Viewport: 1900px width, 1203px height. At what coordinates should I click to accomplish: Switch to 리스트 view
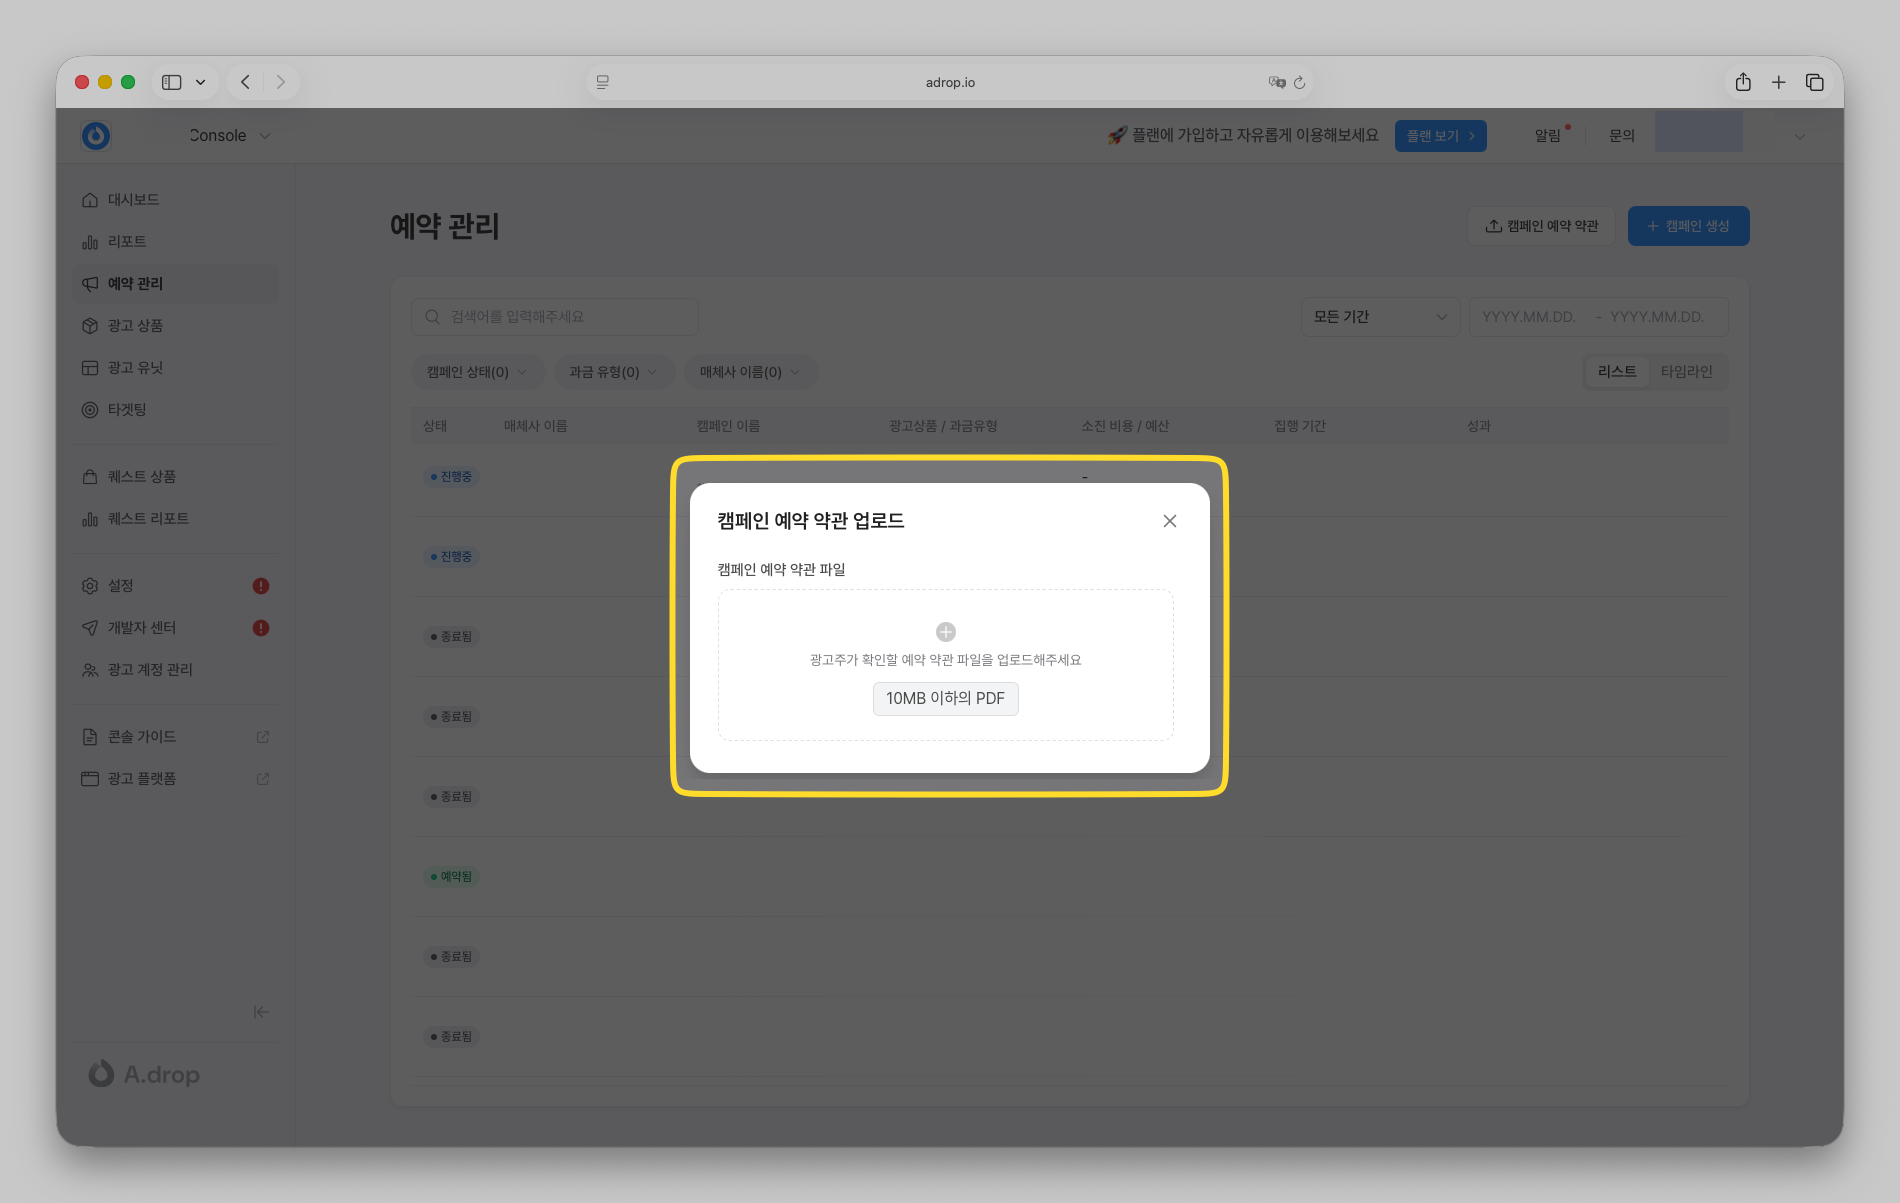coord(1617,372)
